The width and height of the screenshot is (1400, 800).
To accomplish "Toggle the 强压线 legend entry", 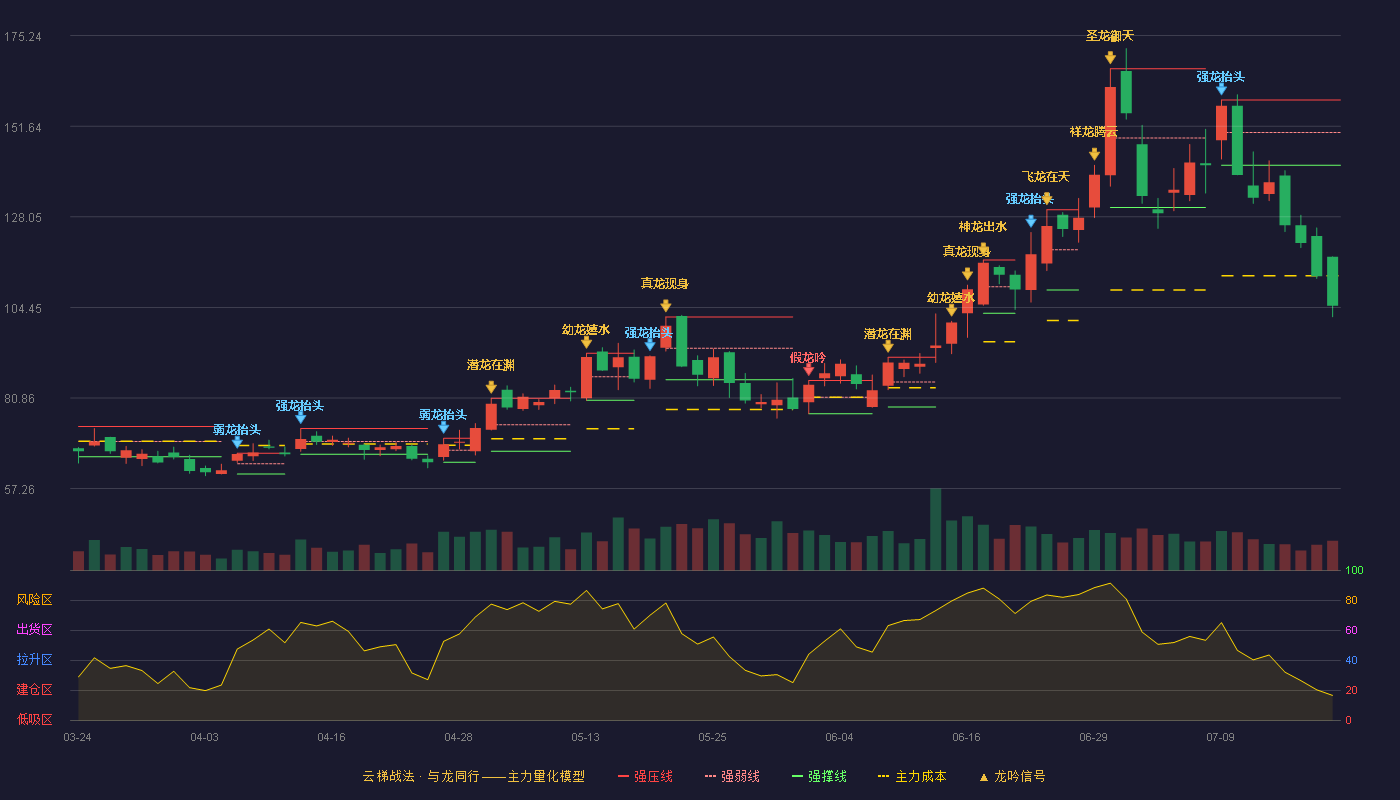I will coord(645,776).
